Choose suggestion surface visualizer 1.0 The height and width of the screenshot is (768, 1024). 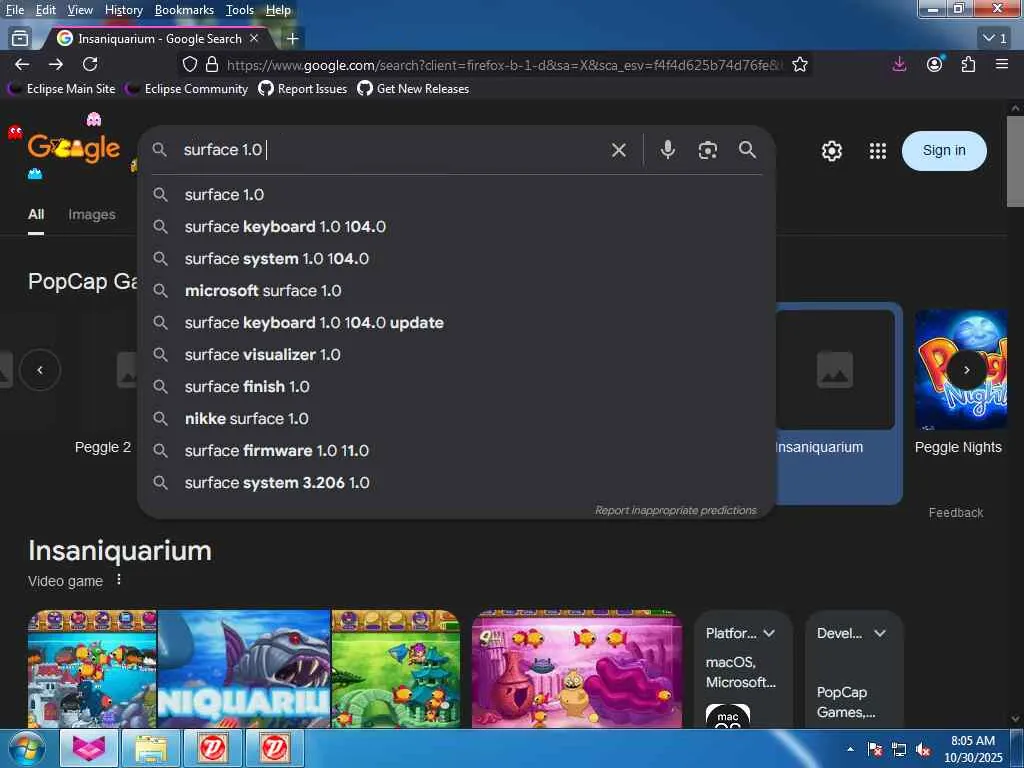pos(456,355)
